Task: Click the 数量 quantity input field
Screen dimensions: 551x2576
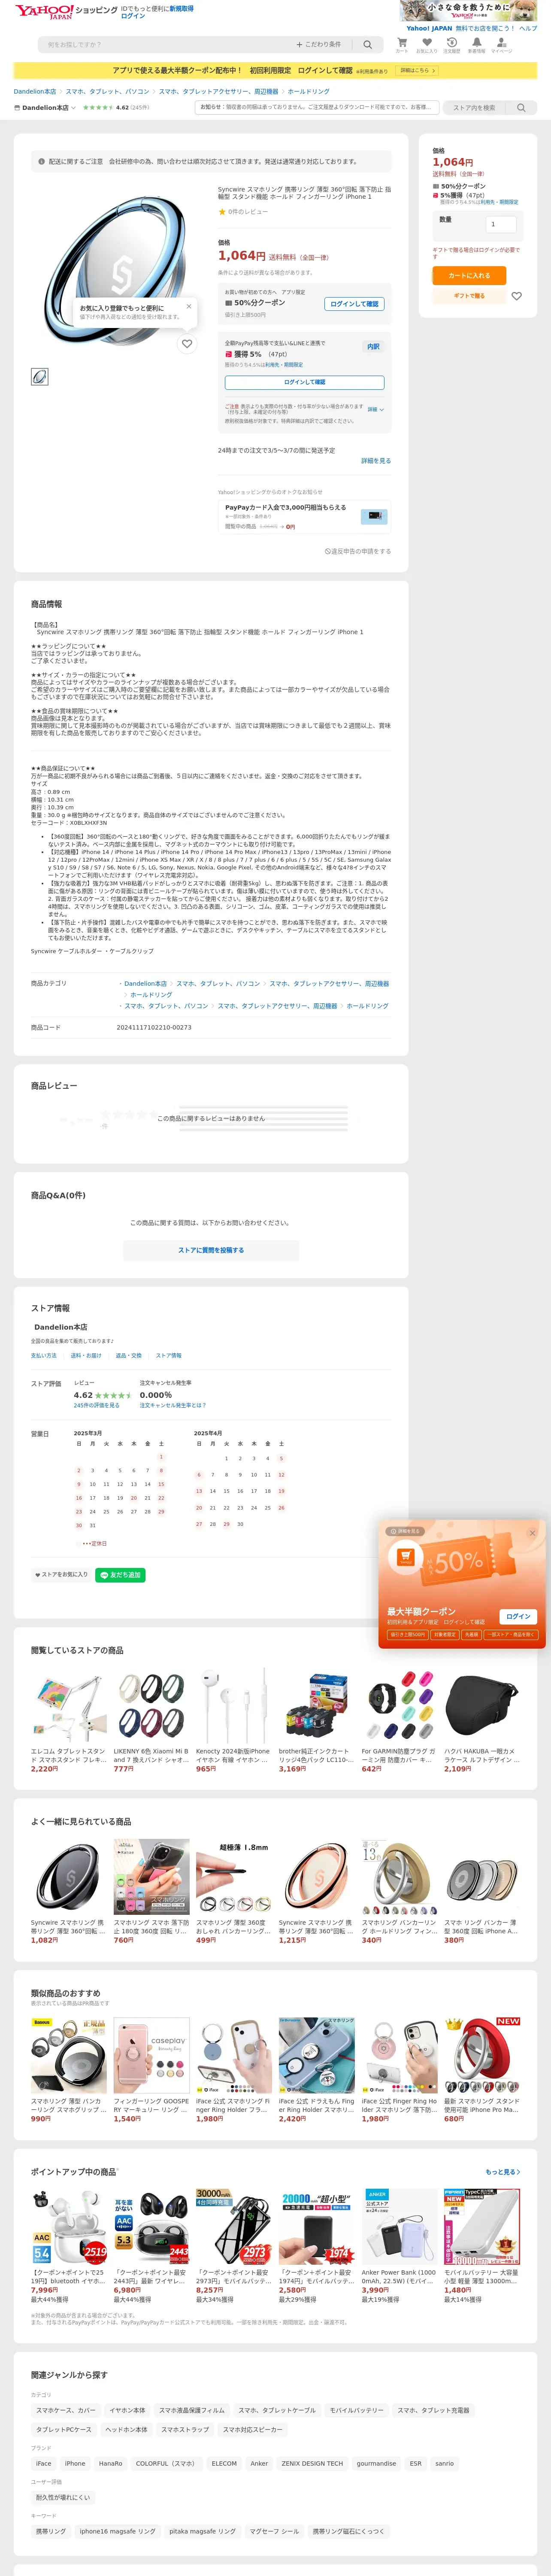Action: click(x=500, y=224)
